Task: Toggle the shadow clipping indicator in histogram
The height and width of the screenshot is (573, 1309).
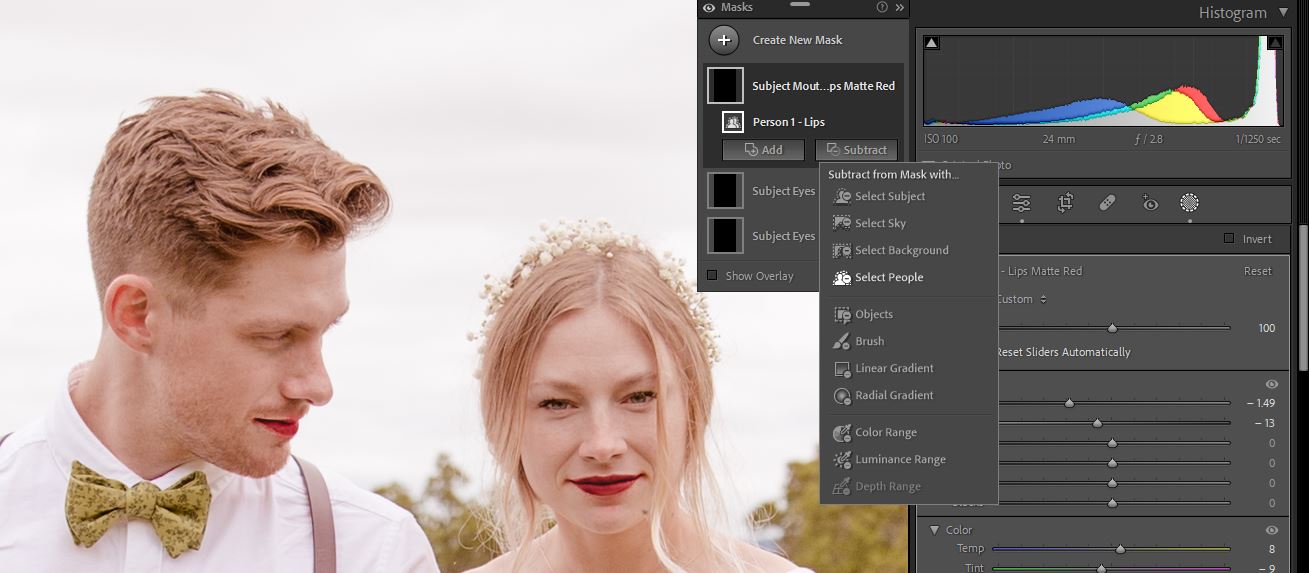Action: (x=931, y=43)
